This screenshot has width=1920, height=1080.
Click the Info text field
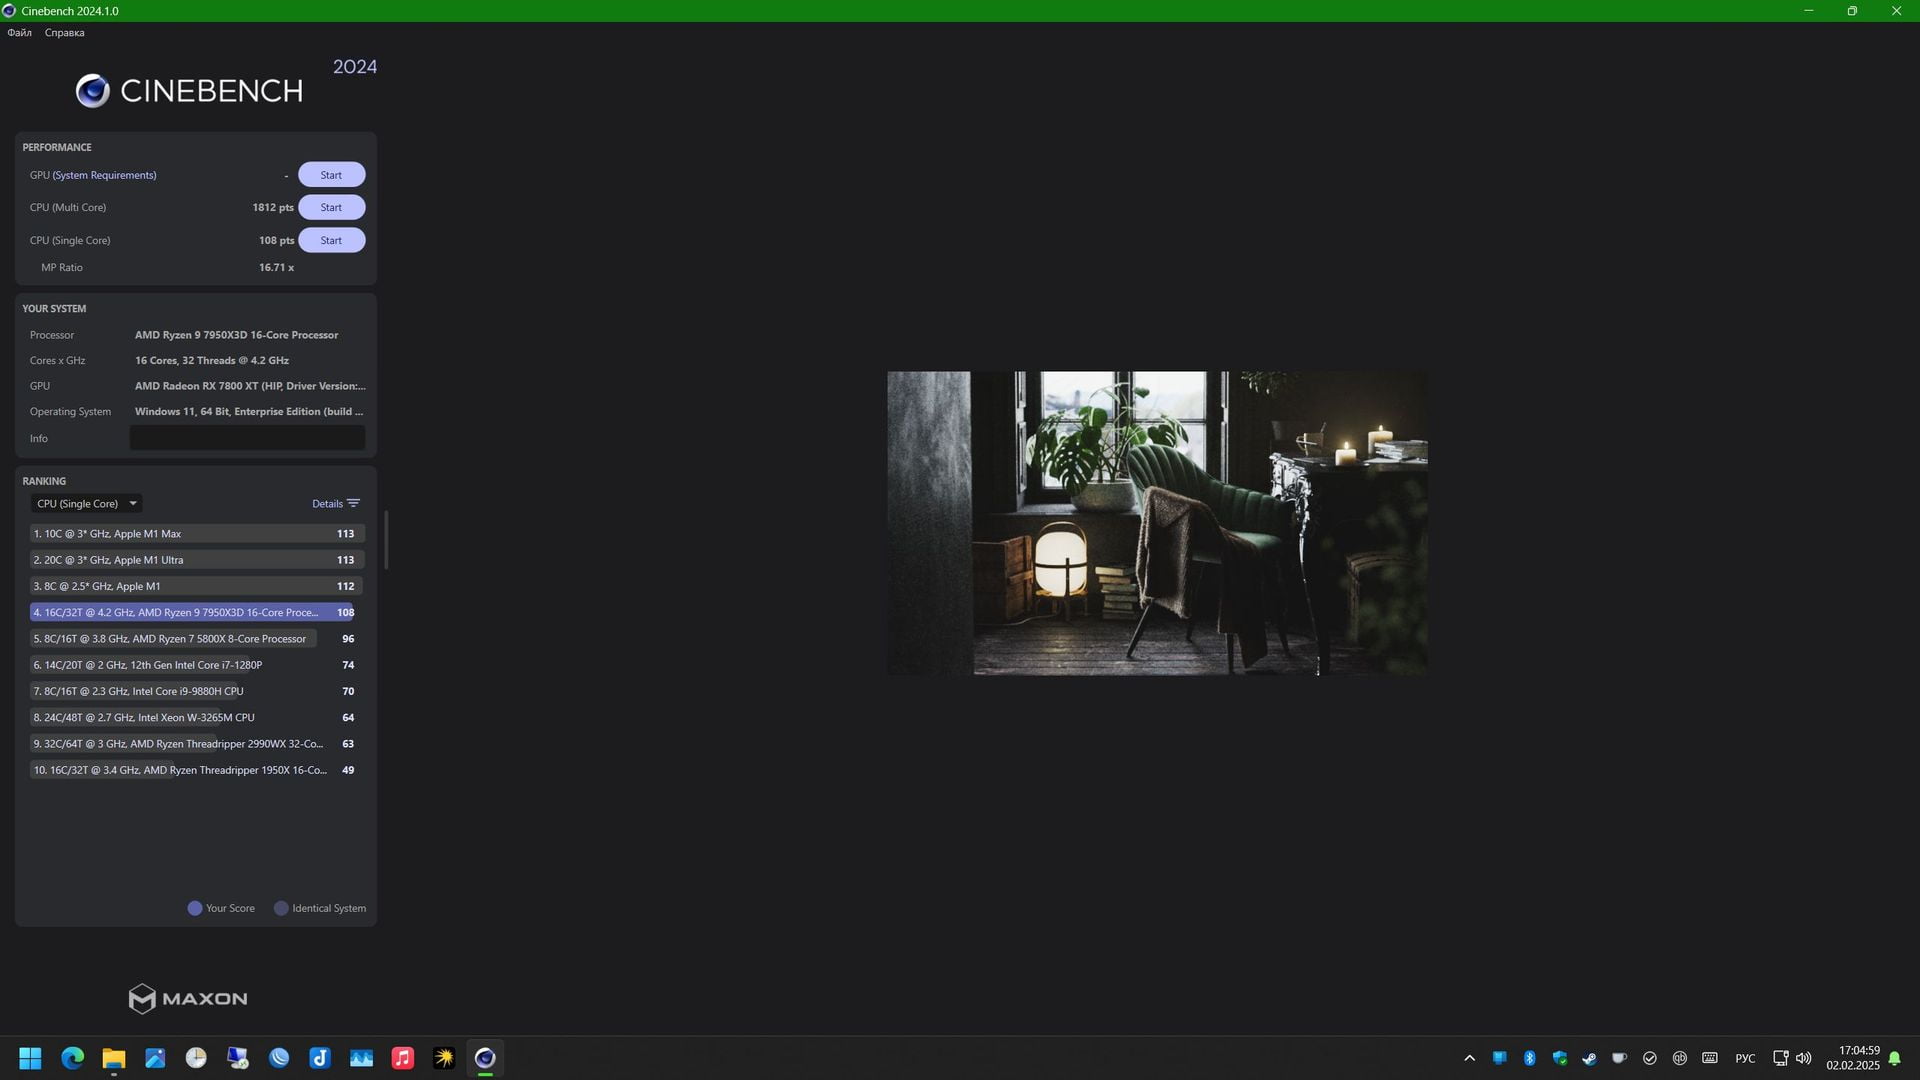[x=247, y=438]
